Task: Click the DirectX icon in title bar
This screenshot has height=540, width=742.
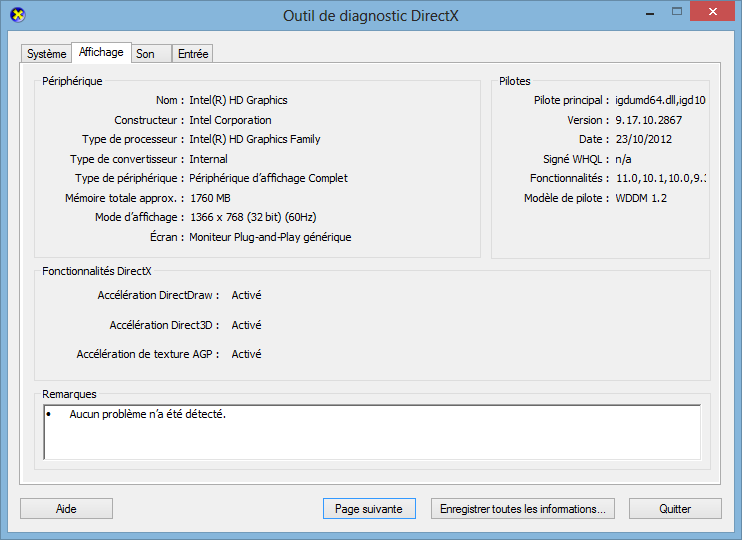Action: click(18, 15)
